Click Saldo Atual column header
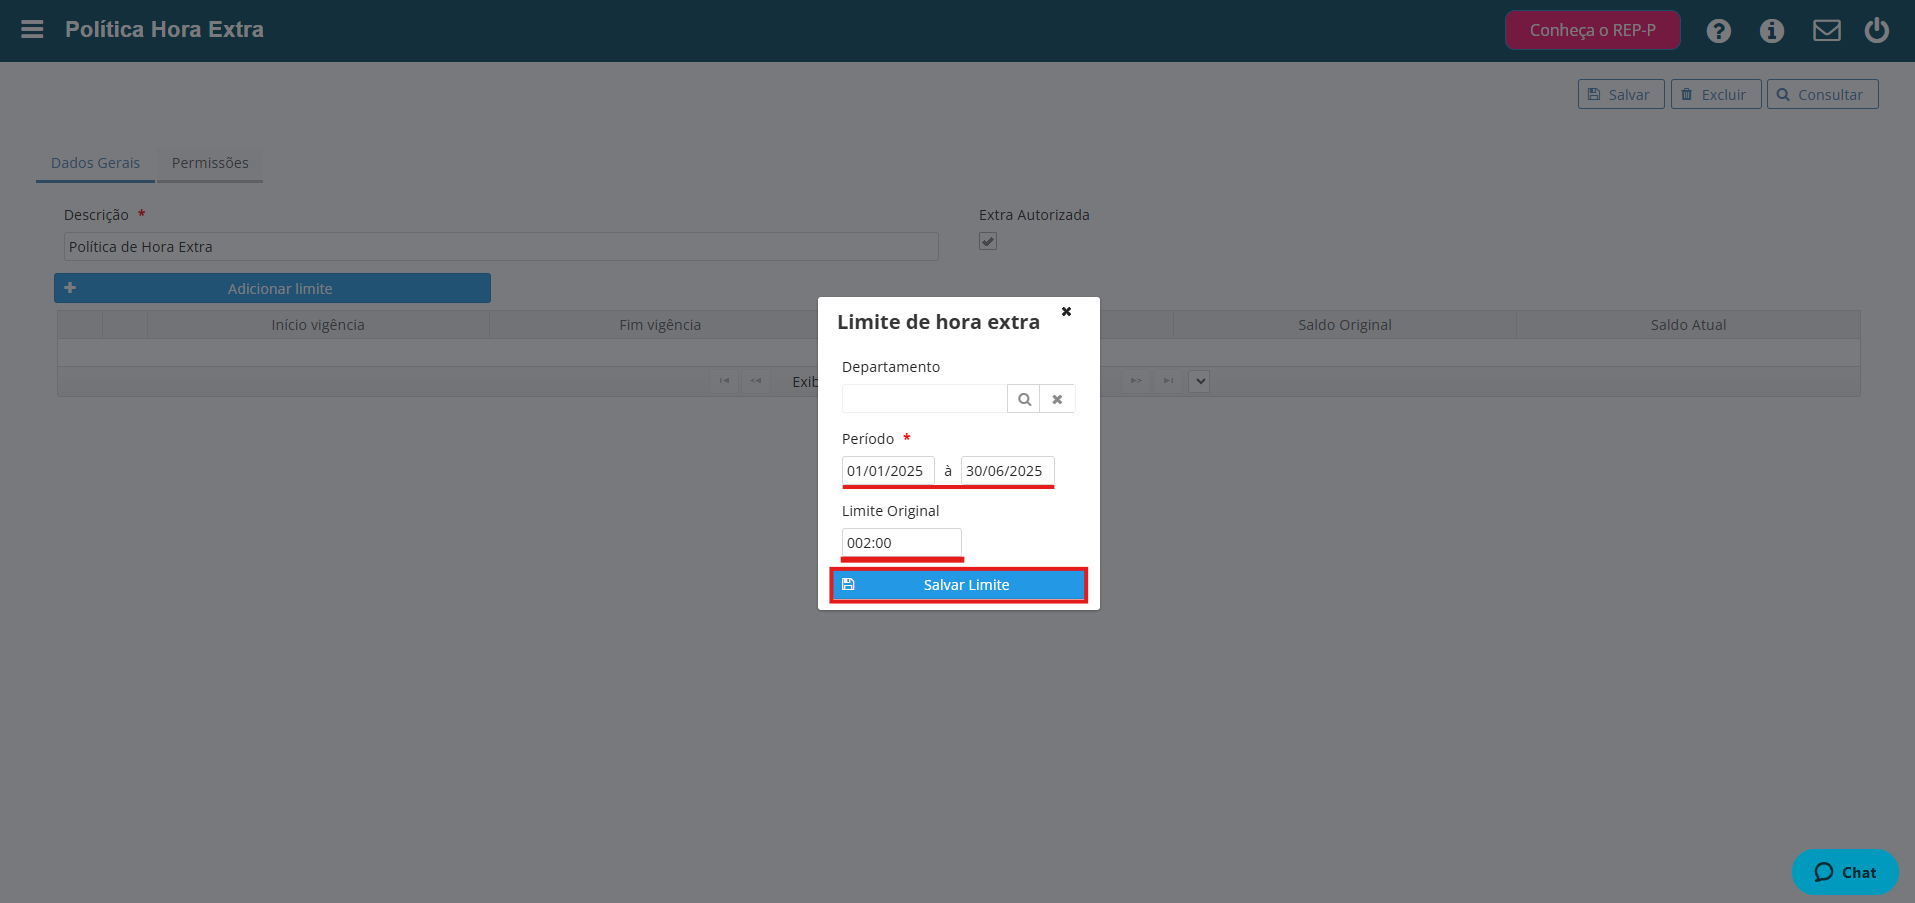 pos(1688,325)
